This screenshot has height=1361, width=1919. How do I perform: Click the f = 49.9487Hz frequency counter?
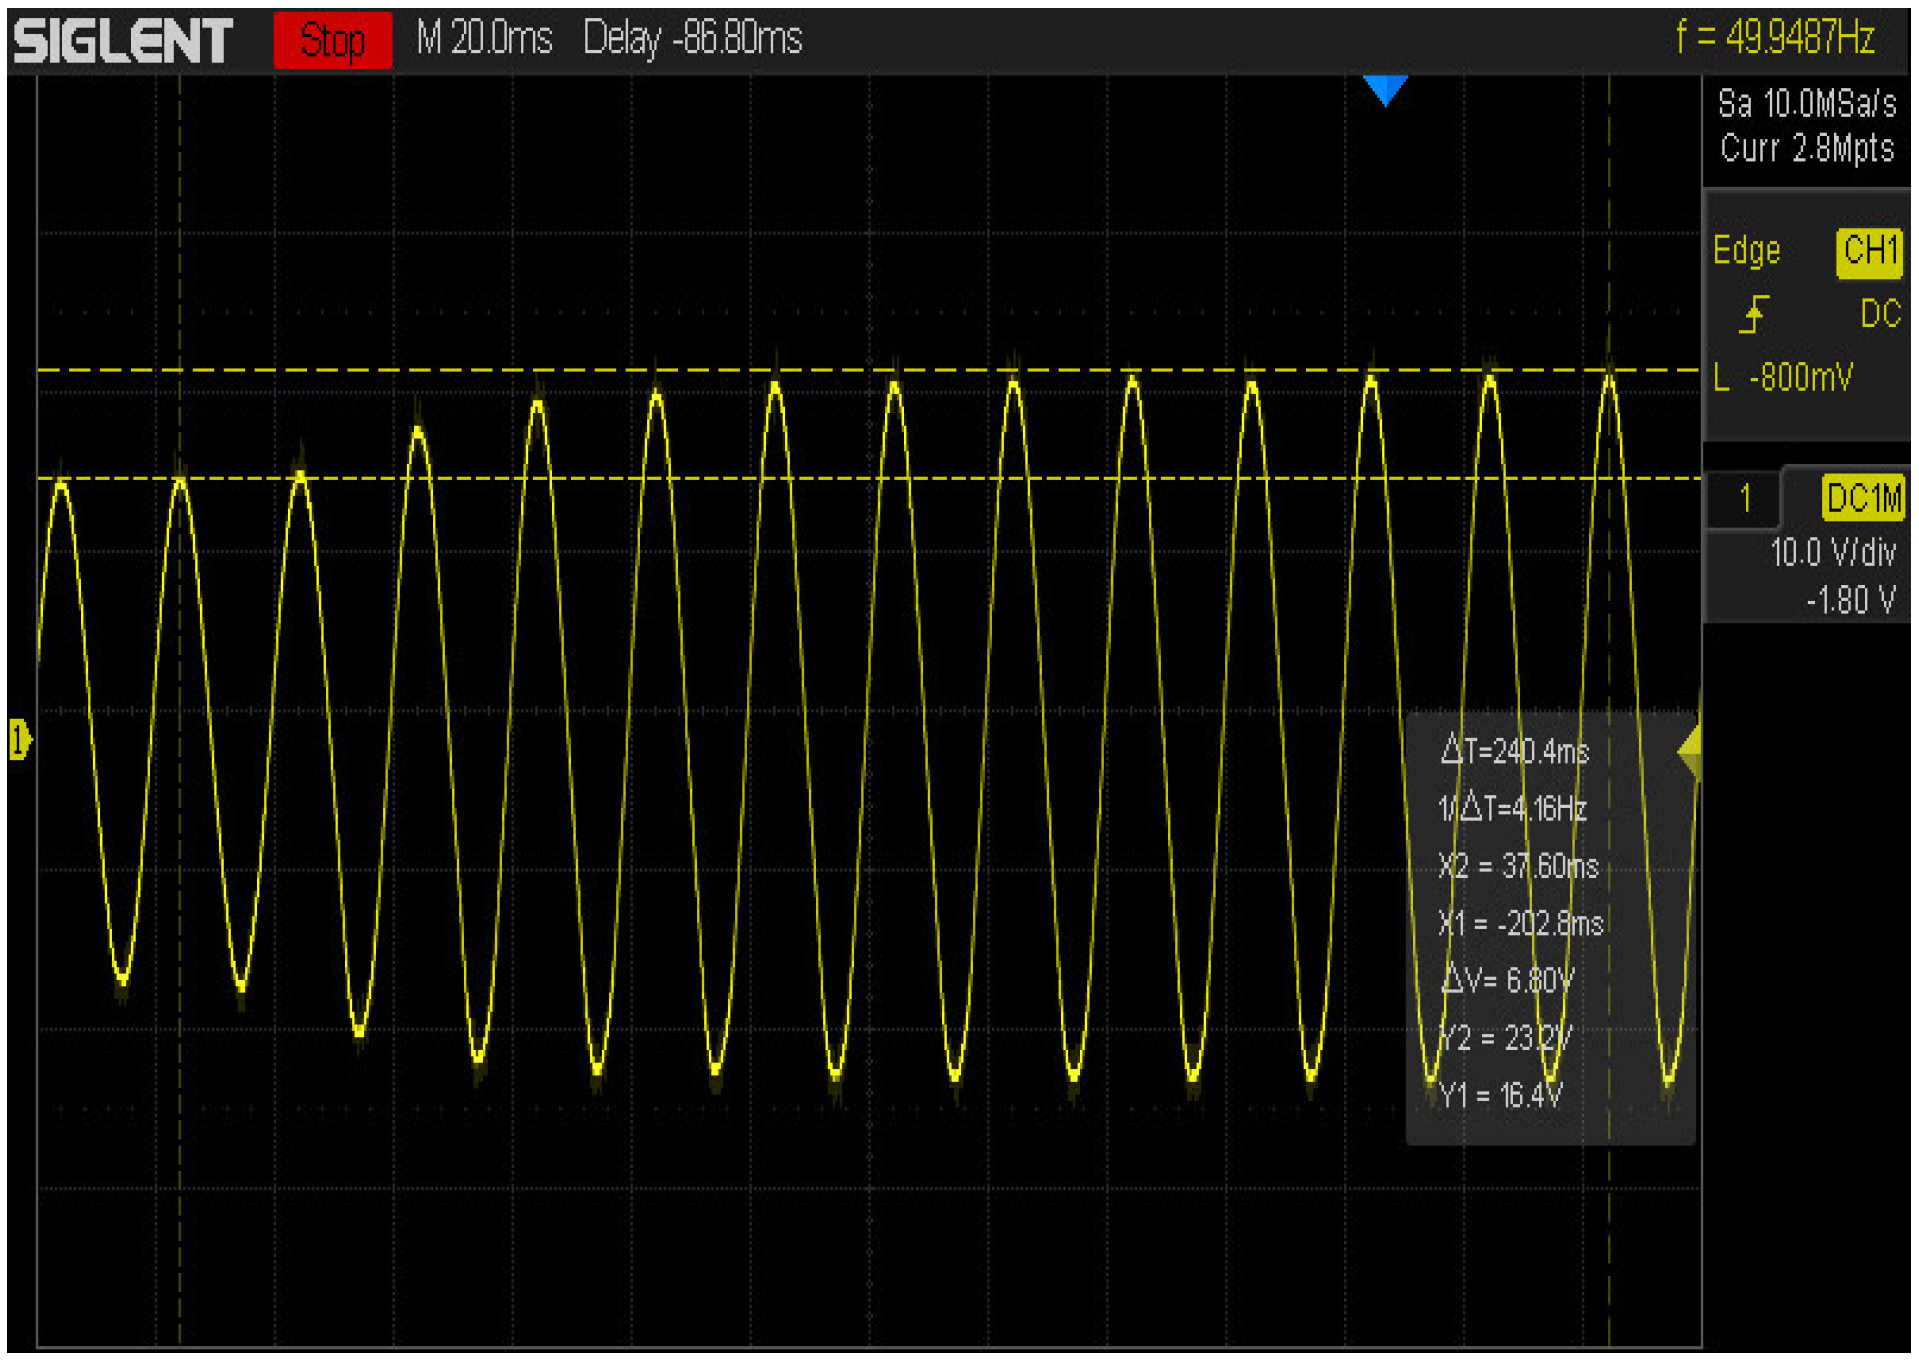(1775, 38)
